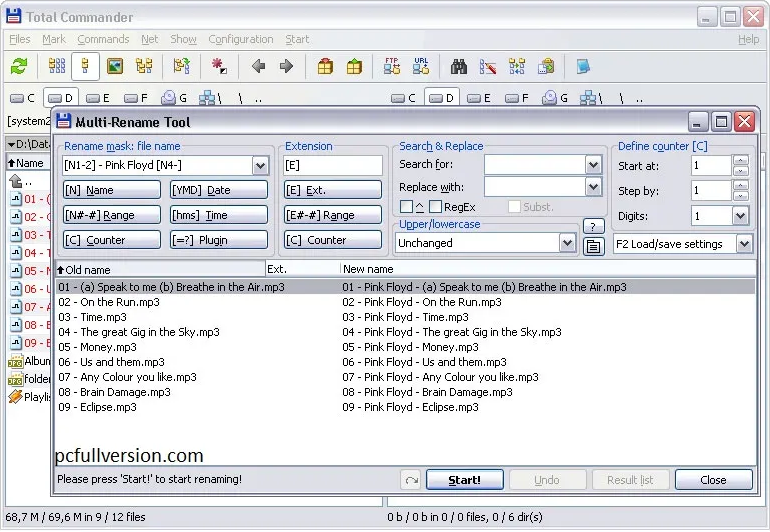Select drive E in left drive bar
This screenshot has width=770, height=532.
(x=98, y=98)
